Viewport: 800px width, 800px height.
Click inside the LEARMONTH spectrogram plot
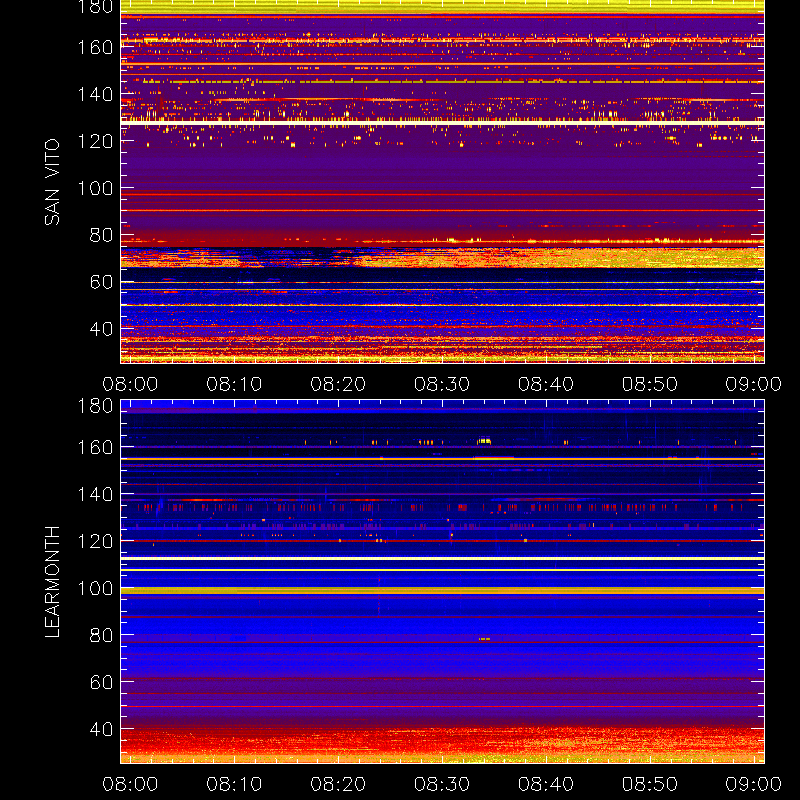coord(442,582)
